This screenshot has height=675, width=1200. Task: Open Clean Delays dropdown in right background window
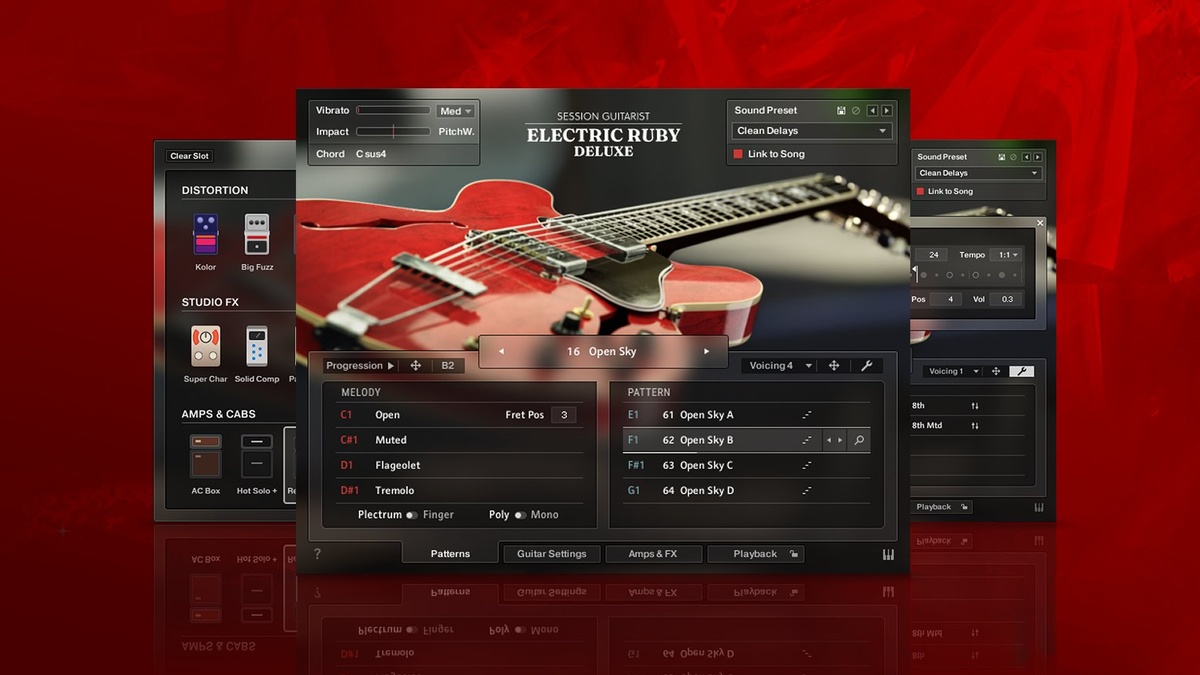click(x=979, y=173)
